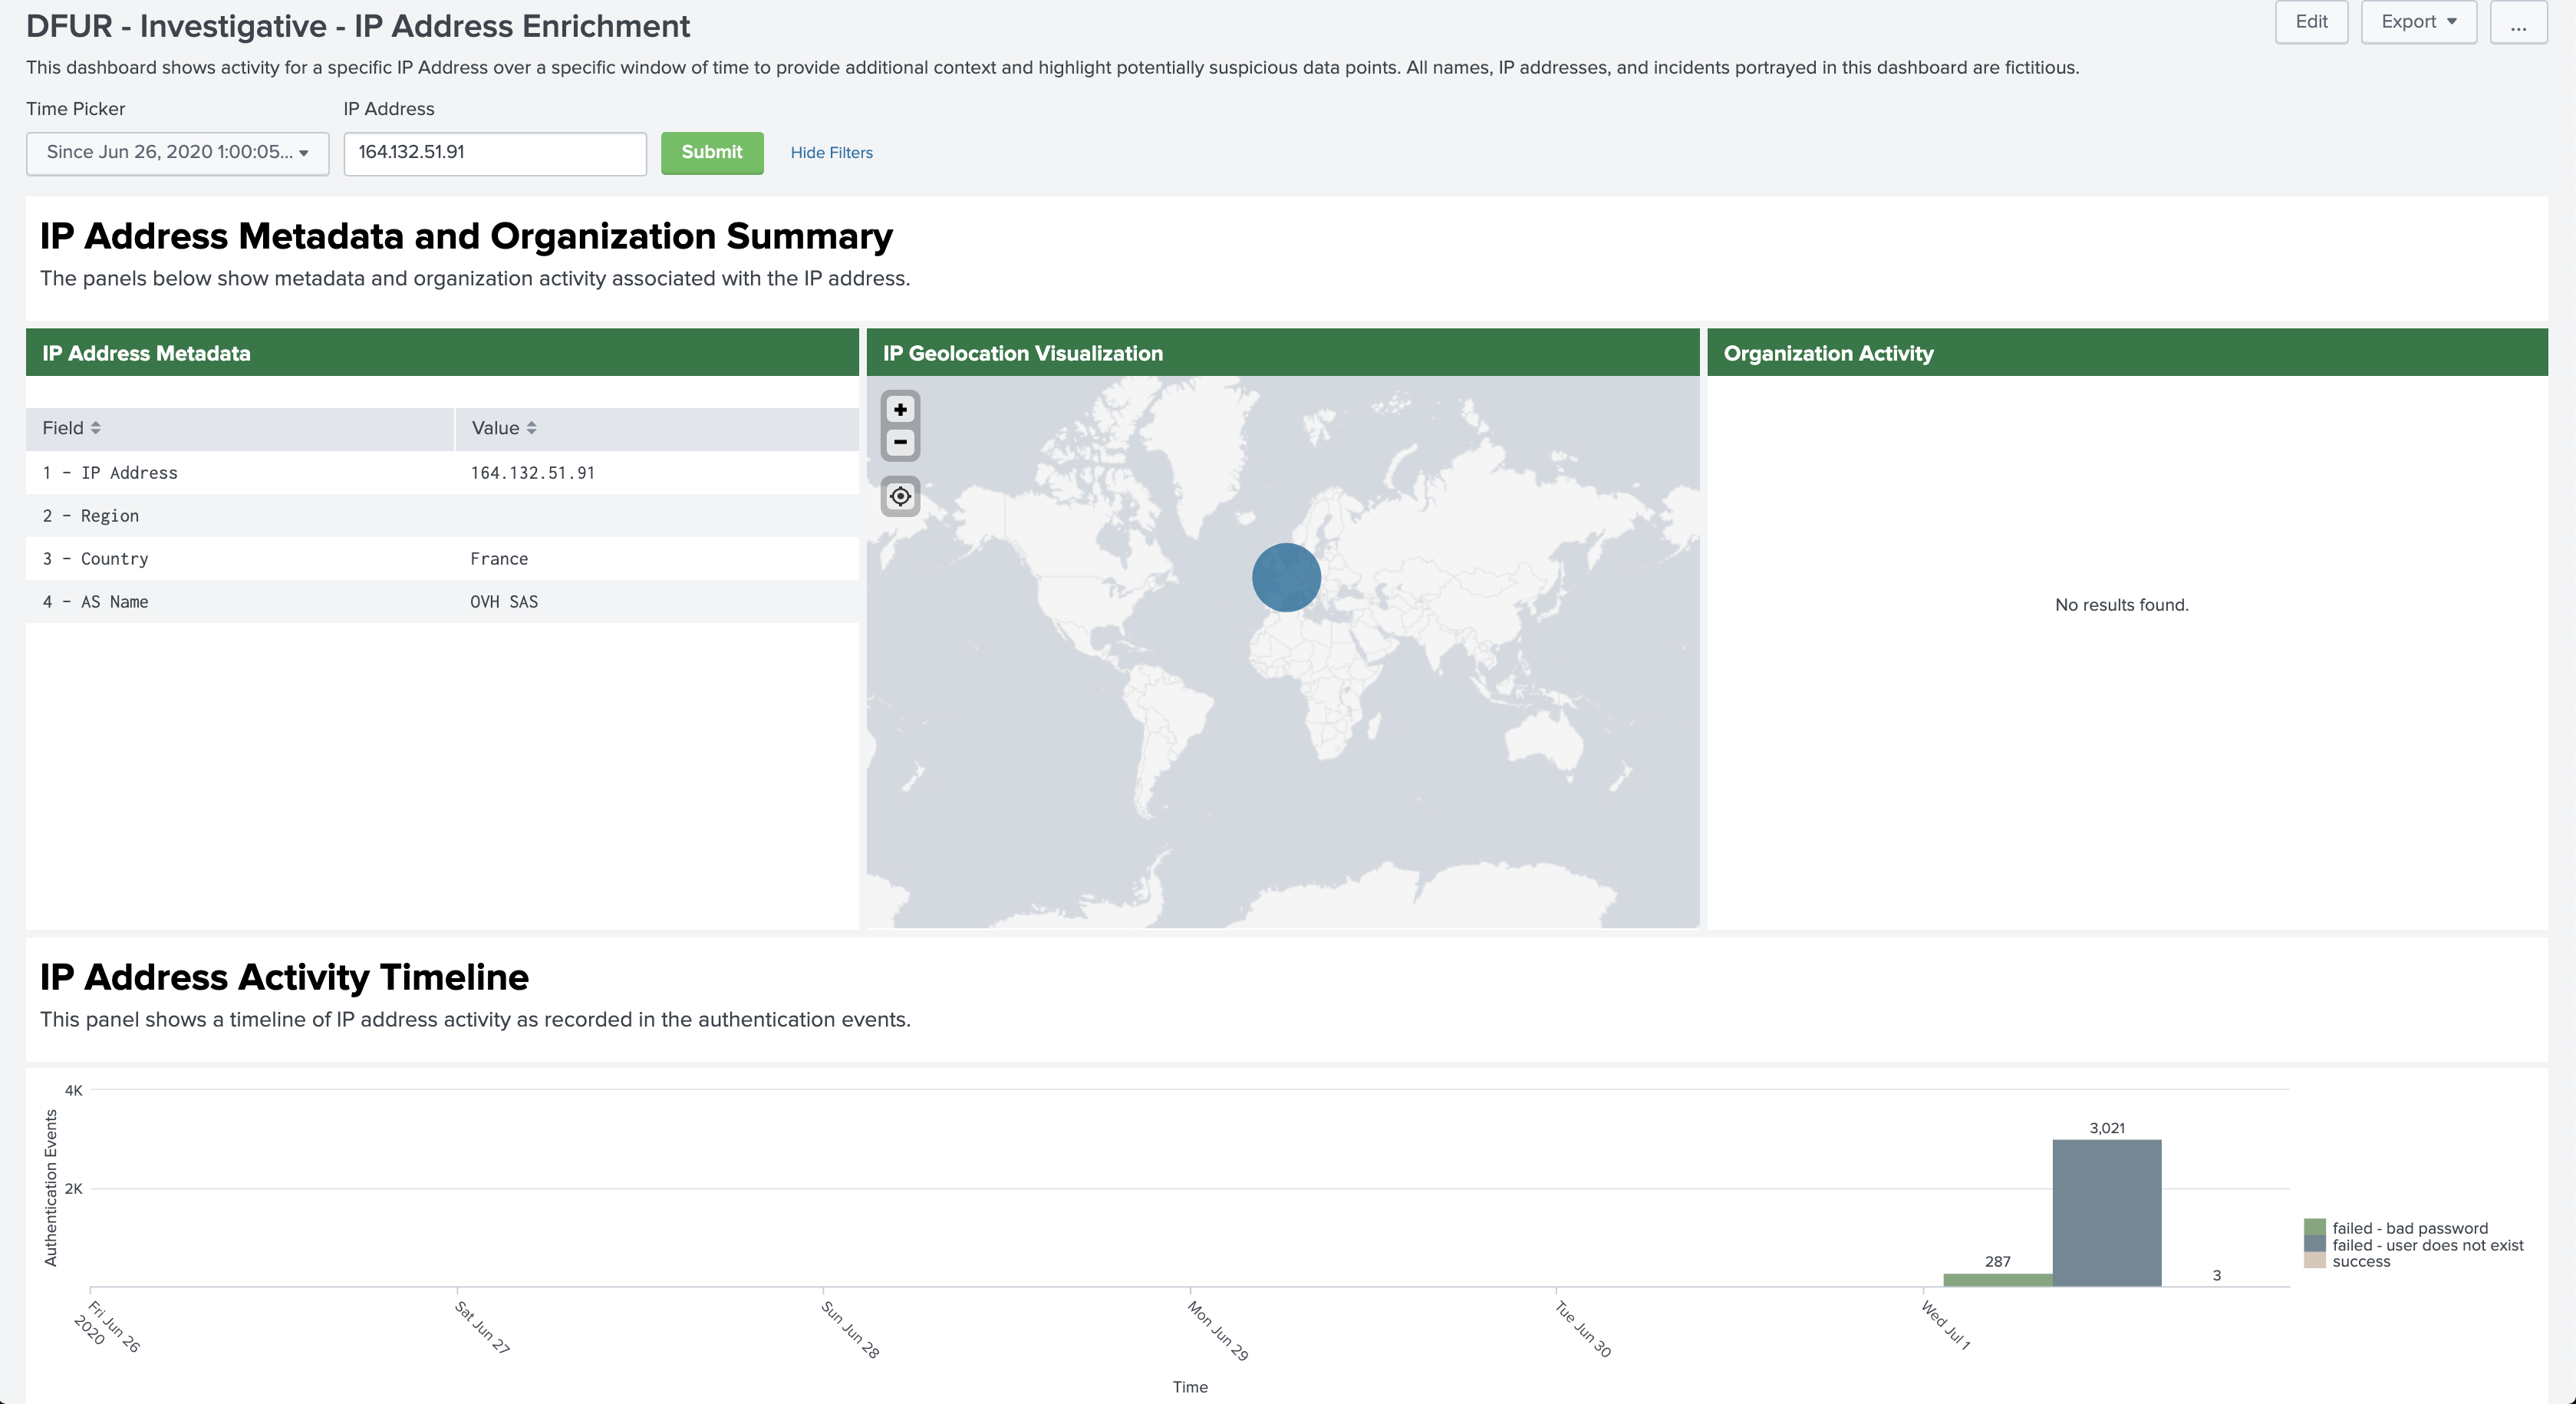Click the Edit dashboard button

pos(2311,22)
